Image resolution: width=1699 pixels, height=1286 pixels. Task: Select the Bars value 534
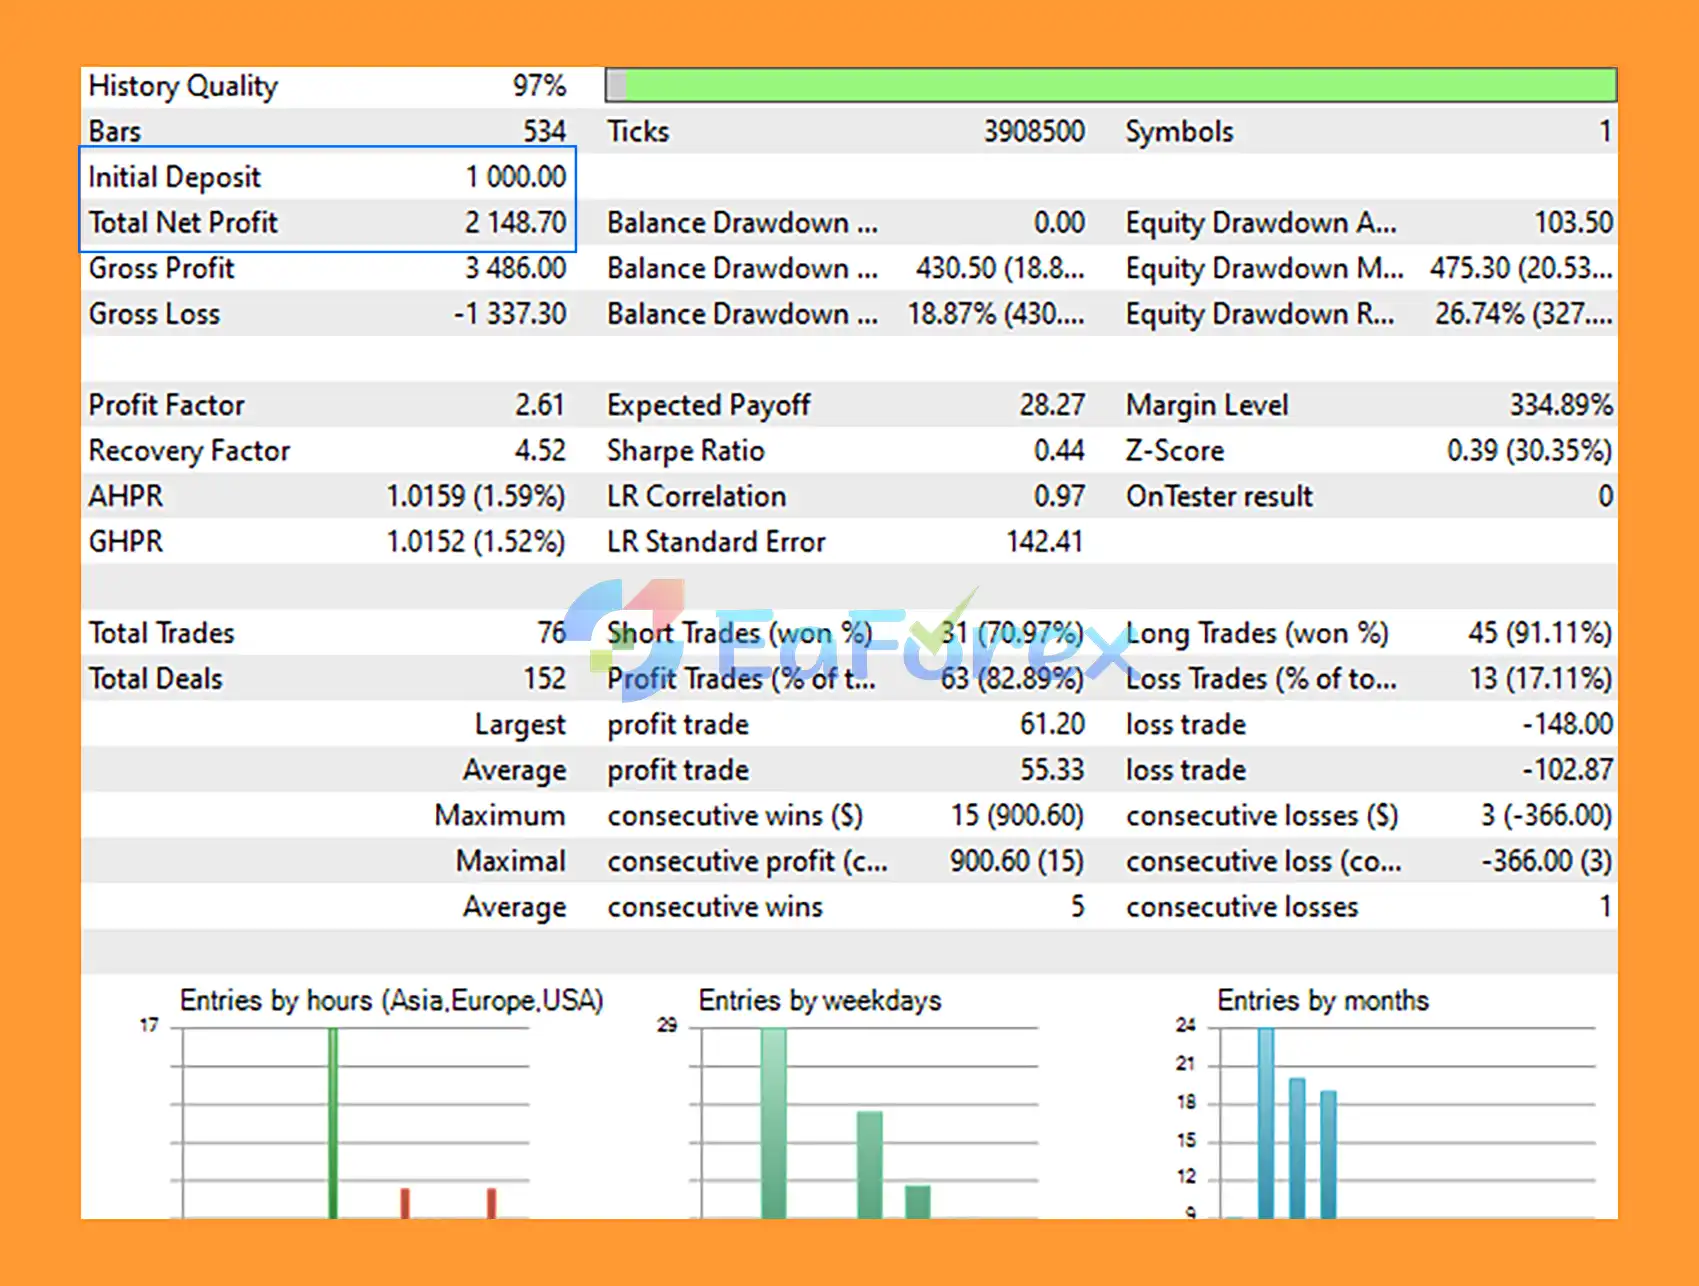click(x=544, y=132)
